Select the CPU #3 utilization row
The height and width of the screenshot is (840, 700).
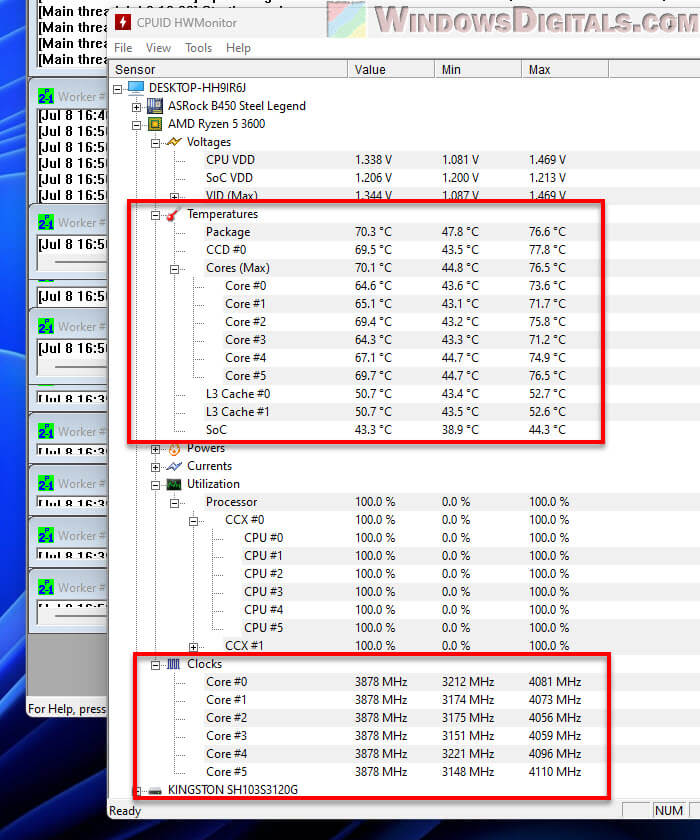[x=404, y=591]
